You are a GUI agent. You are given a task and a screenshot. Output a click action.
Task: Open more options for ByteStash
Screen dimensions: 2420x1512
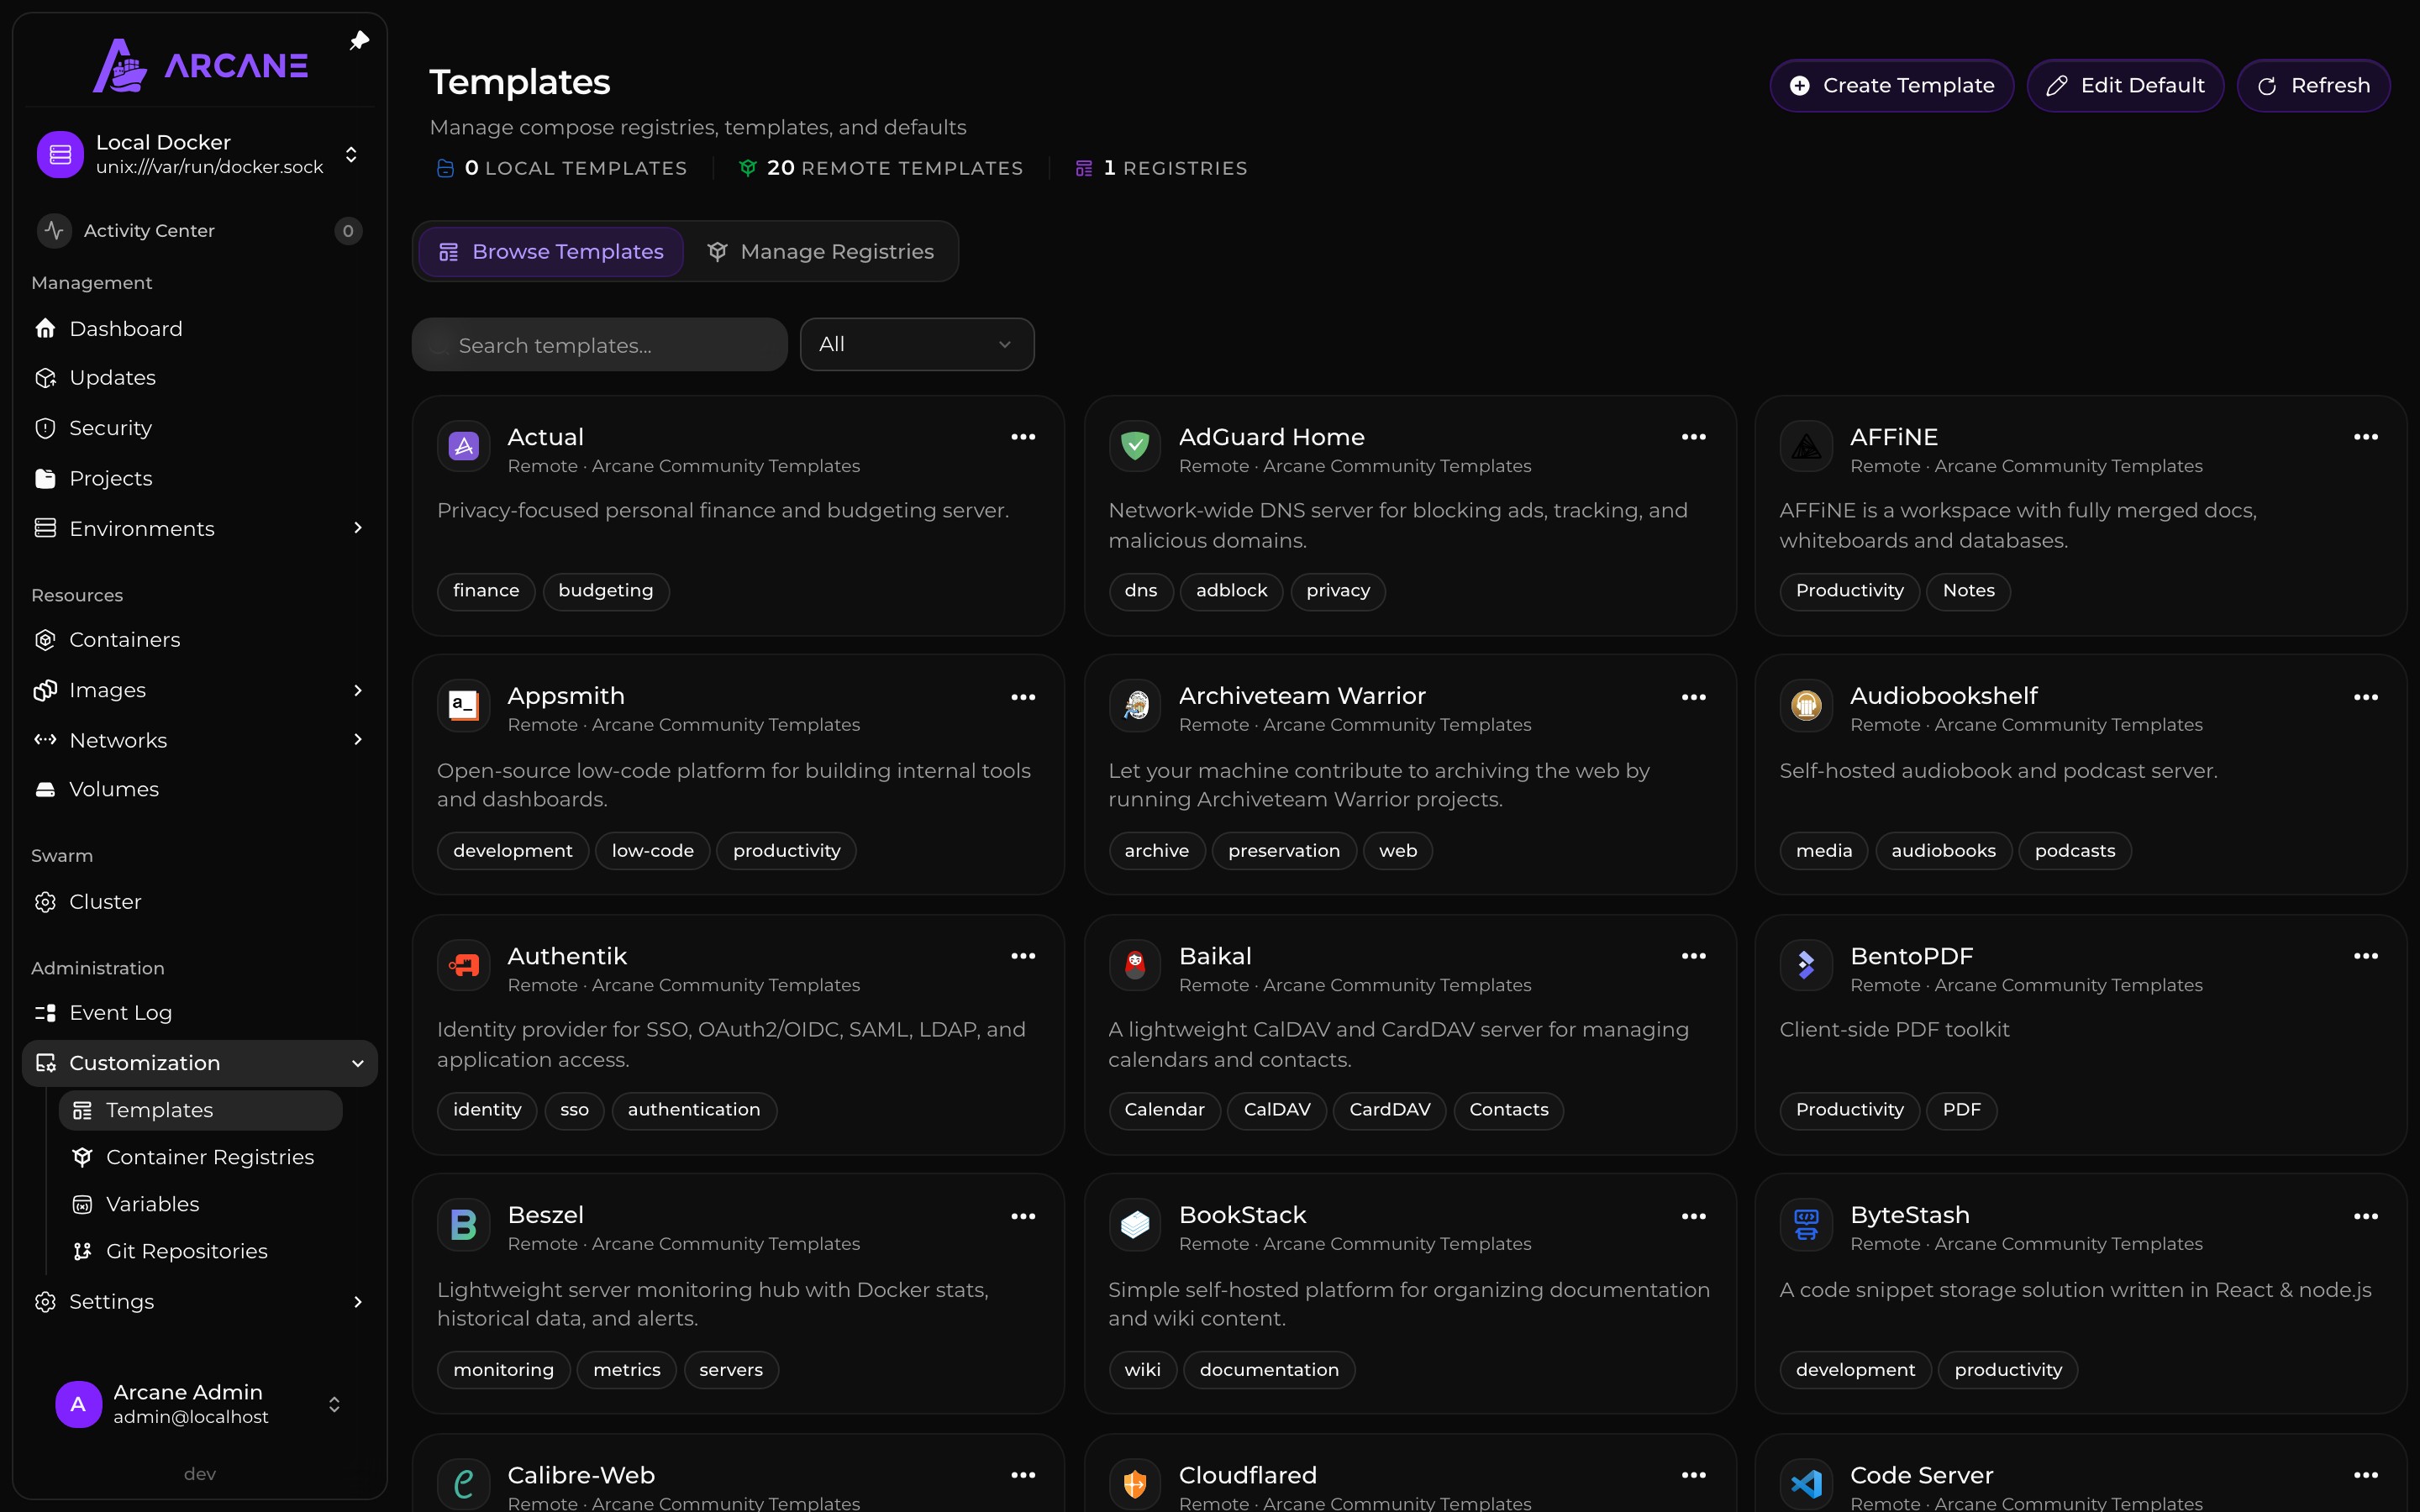2366,1216
